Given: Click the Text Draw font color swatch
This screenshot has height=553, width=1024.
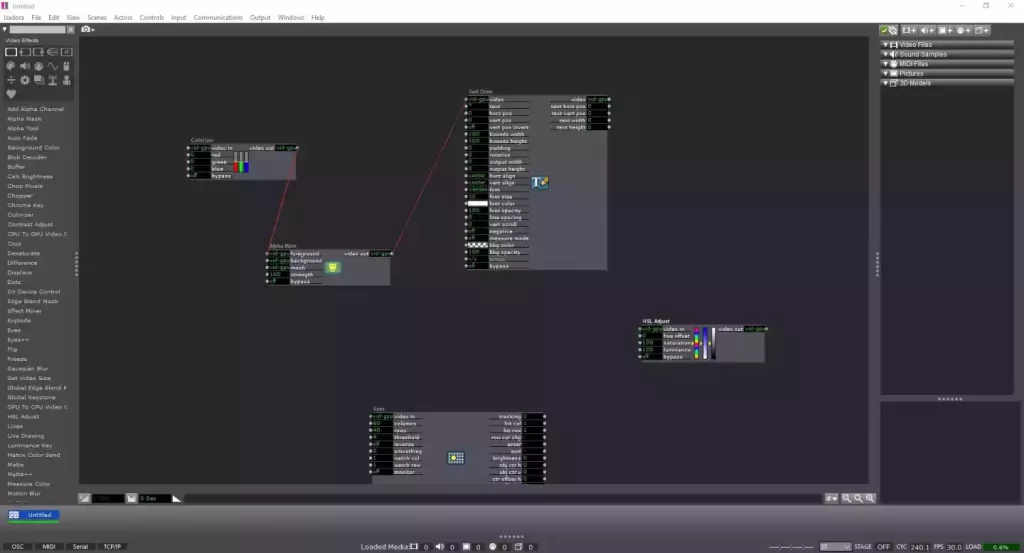Looking at the screenshot, I should tap(477, 204).
